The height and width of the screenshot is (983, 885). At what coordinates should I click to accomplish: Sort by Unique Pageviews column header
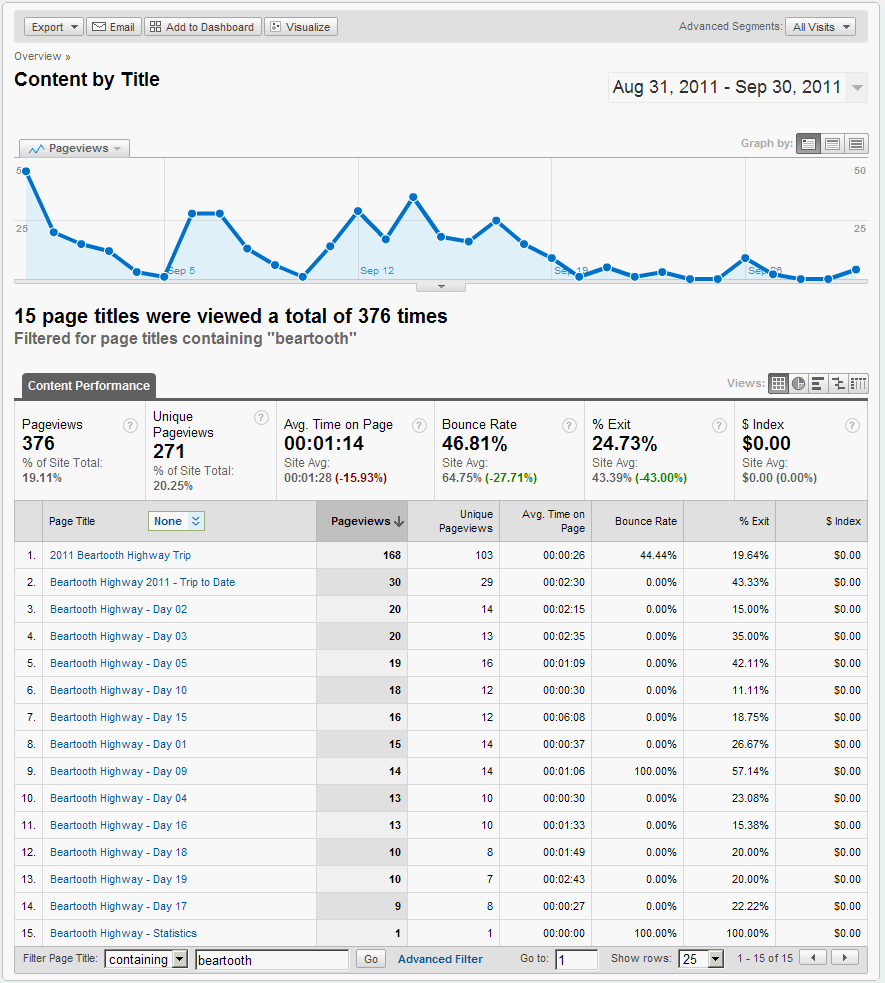454,521
